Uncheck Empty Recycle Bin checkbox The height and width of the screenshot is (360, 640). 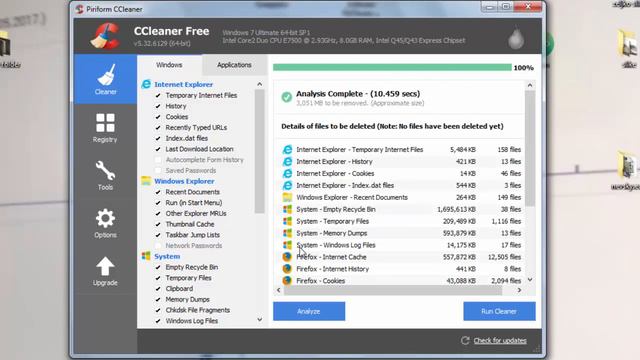point(158,267)
